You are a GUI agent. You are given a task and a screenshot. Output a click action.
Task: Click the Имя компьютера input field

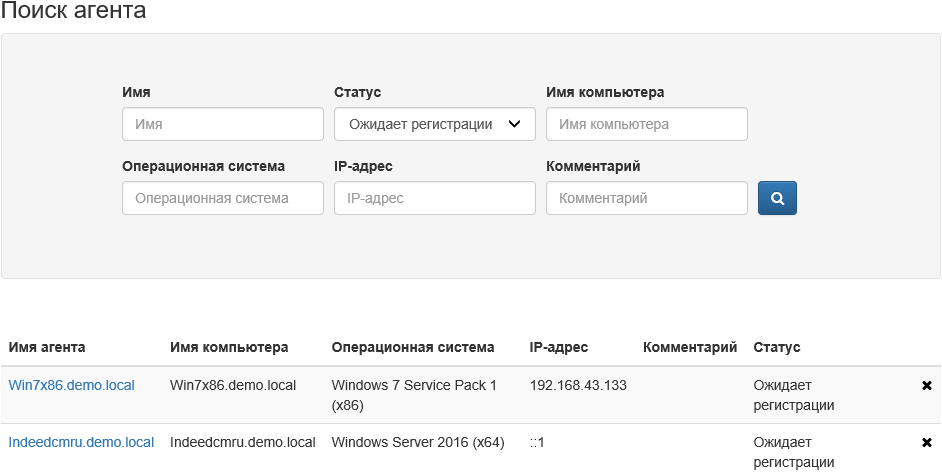coord(647,125)
